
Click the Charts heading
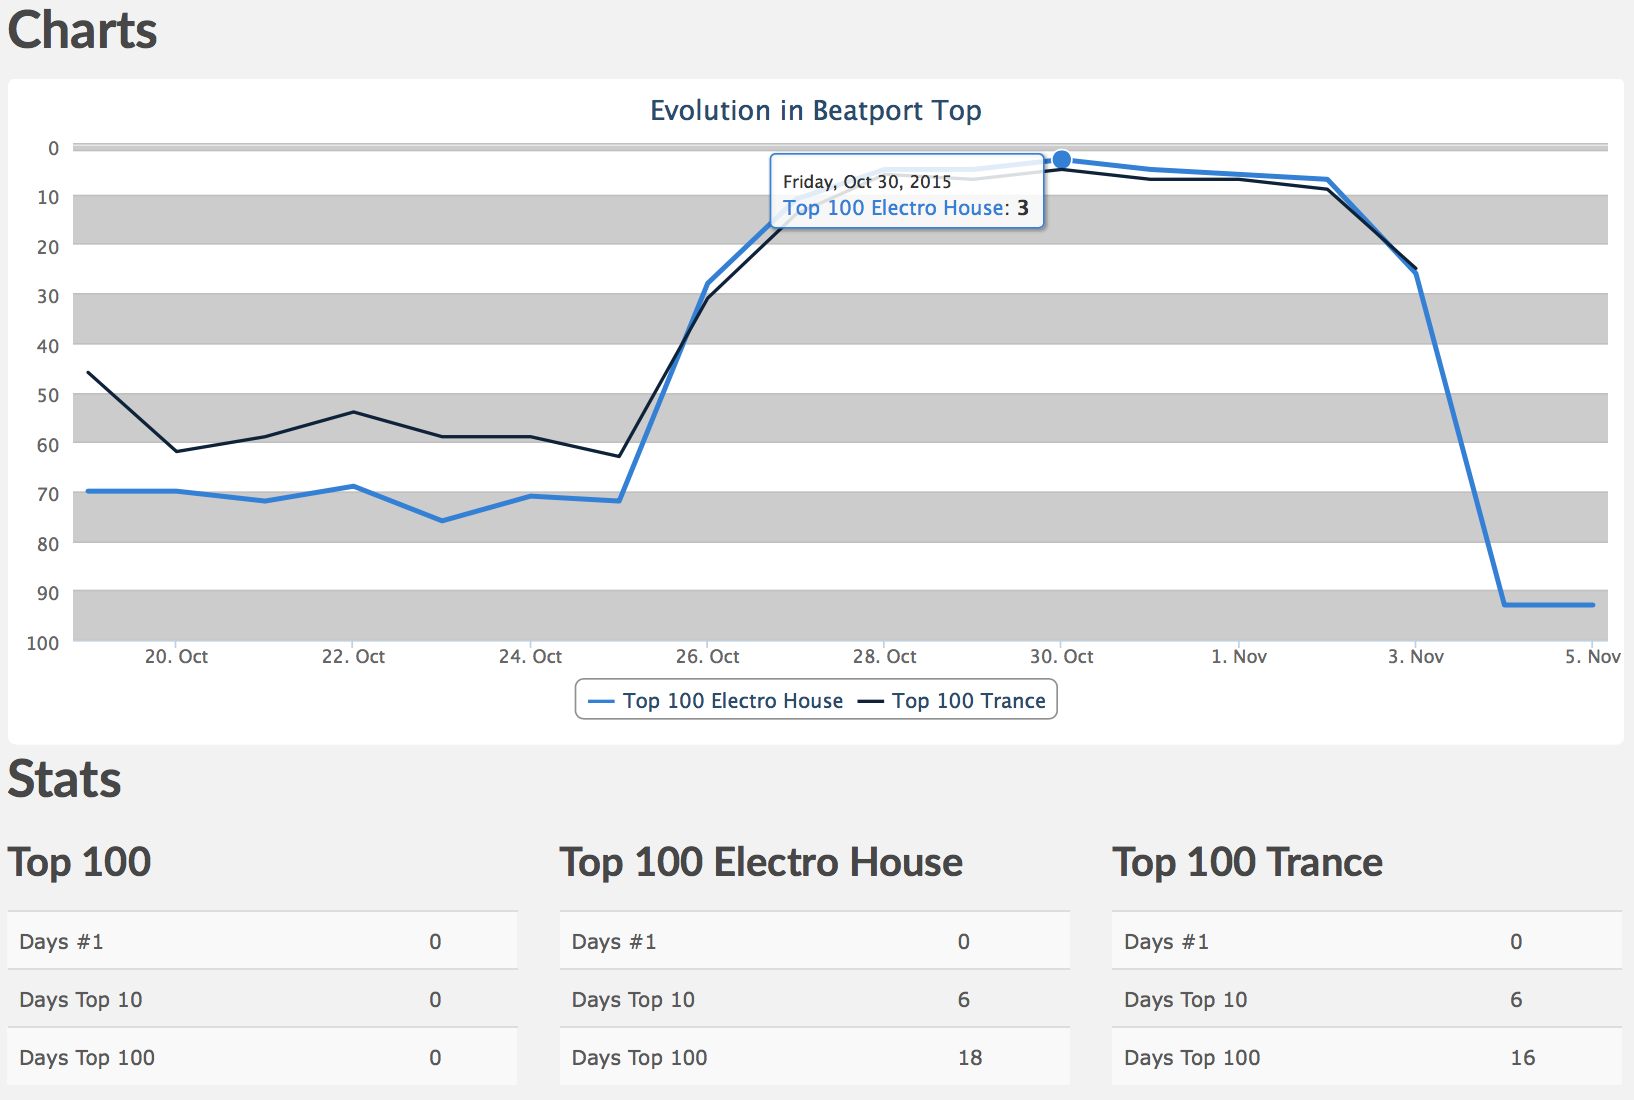(x=83, y=30)
